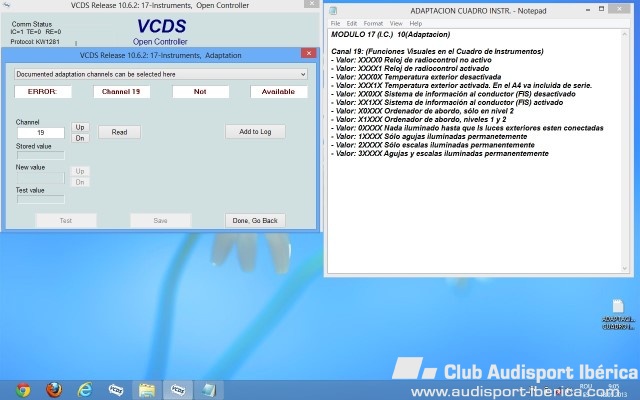
Task: Switch to the active VCDS taskbar button
Action: [x=178, y=390]
